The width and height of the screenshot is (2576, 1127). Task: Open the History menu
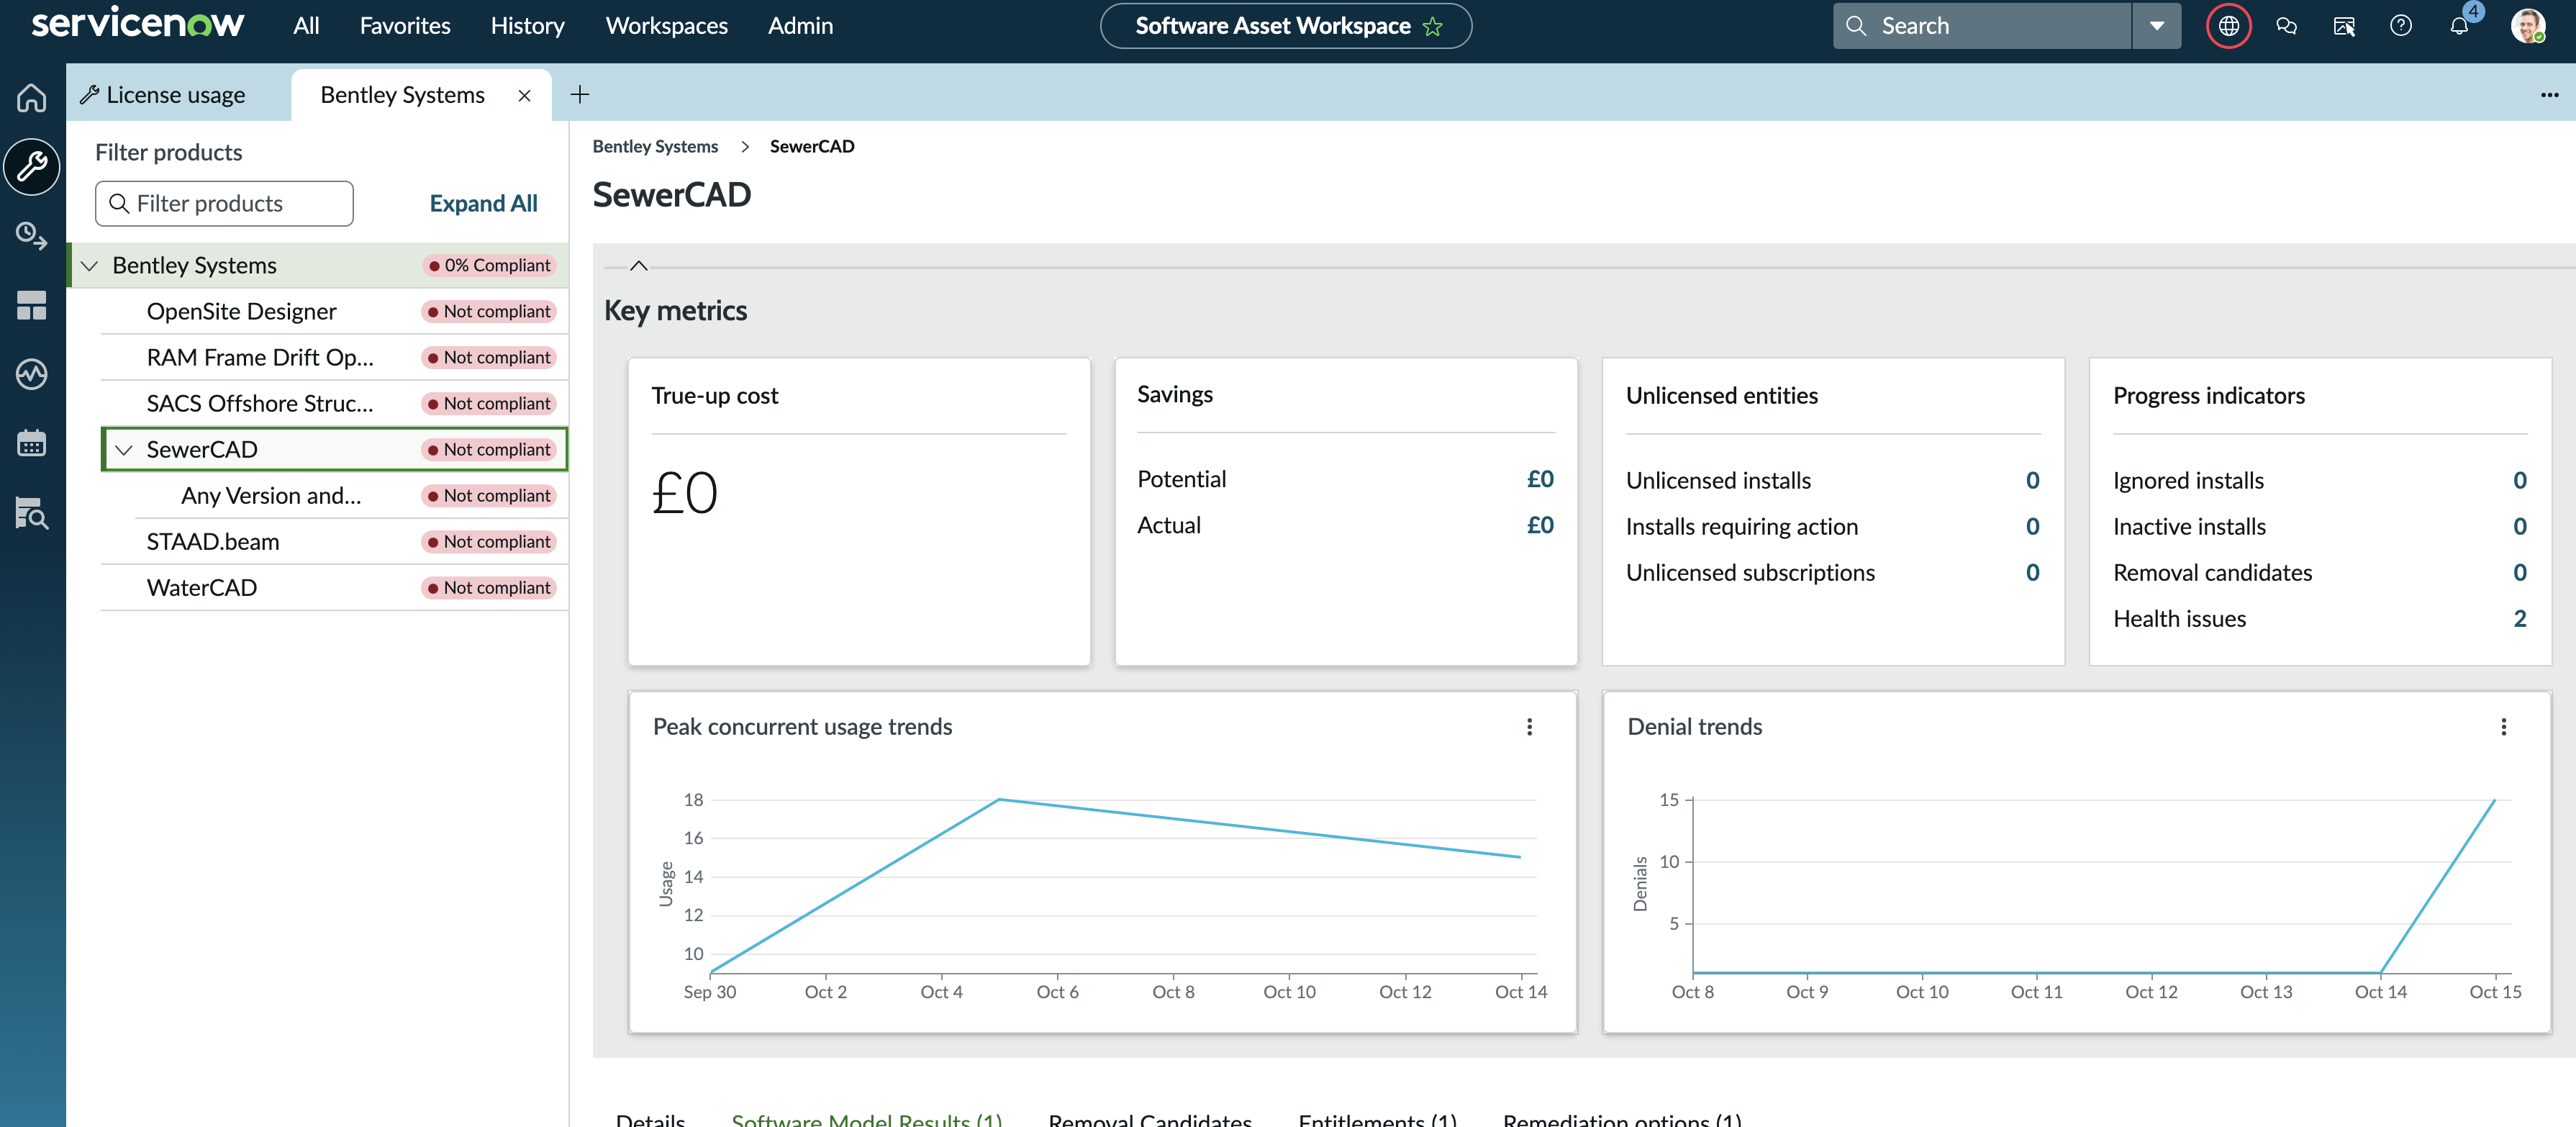click(528, 26)
